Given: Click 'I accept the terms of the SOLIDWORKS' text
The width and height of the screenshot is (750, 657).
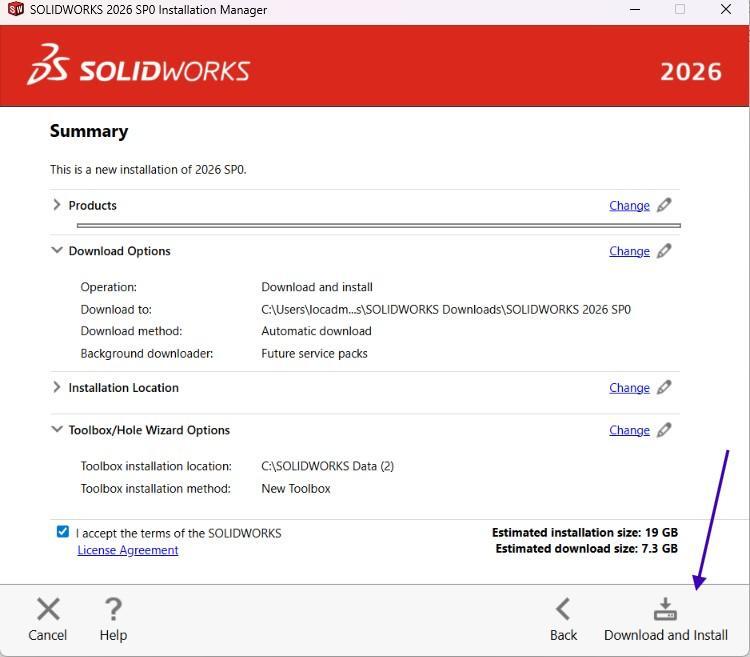Looking at the screenshot, I should click(178, 533).
